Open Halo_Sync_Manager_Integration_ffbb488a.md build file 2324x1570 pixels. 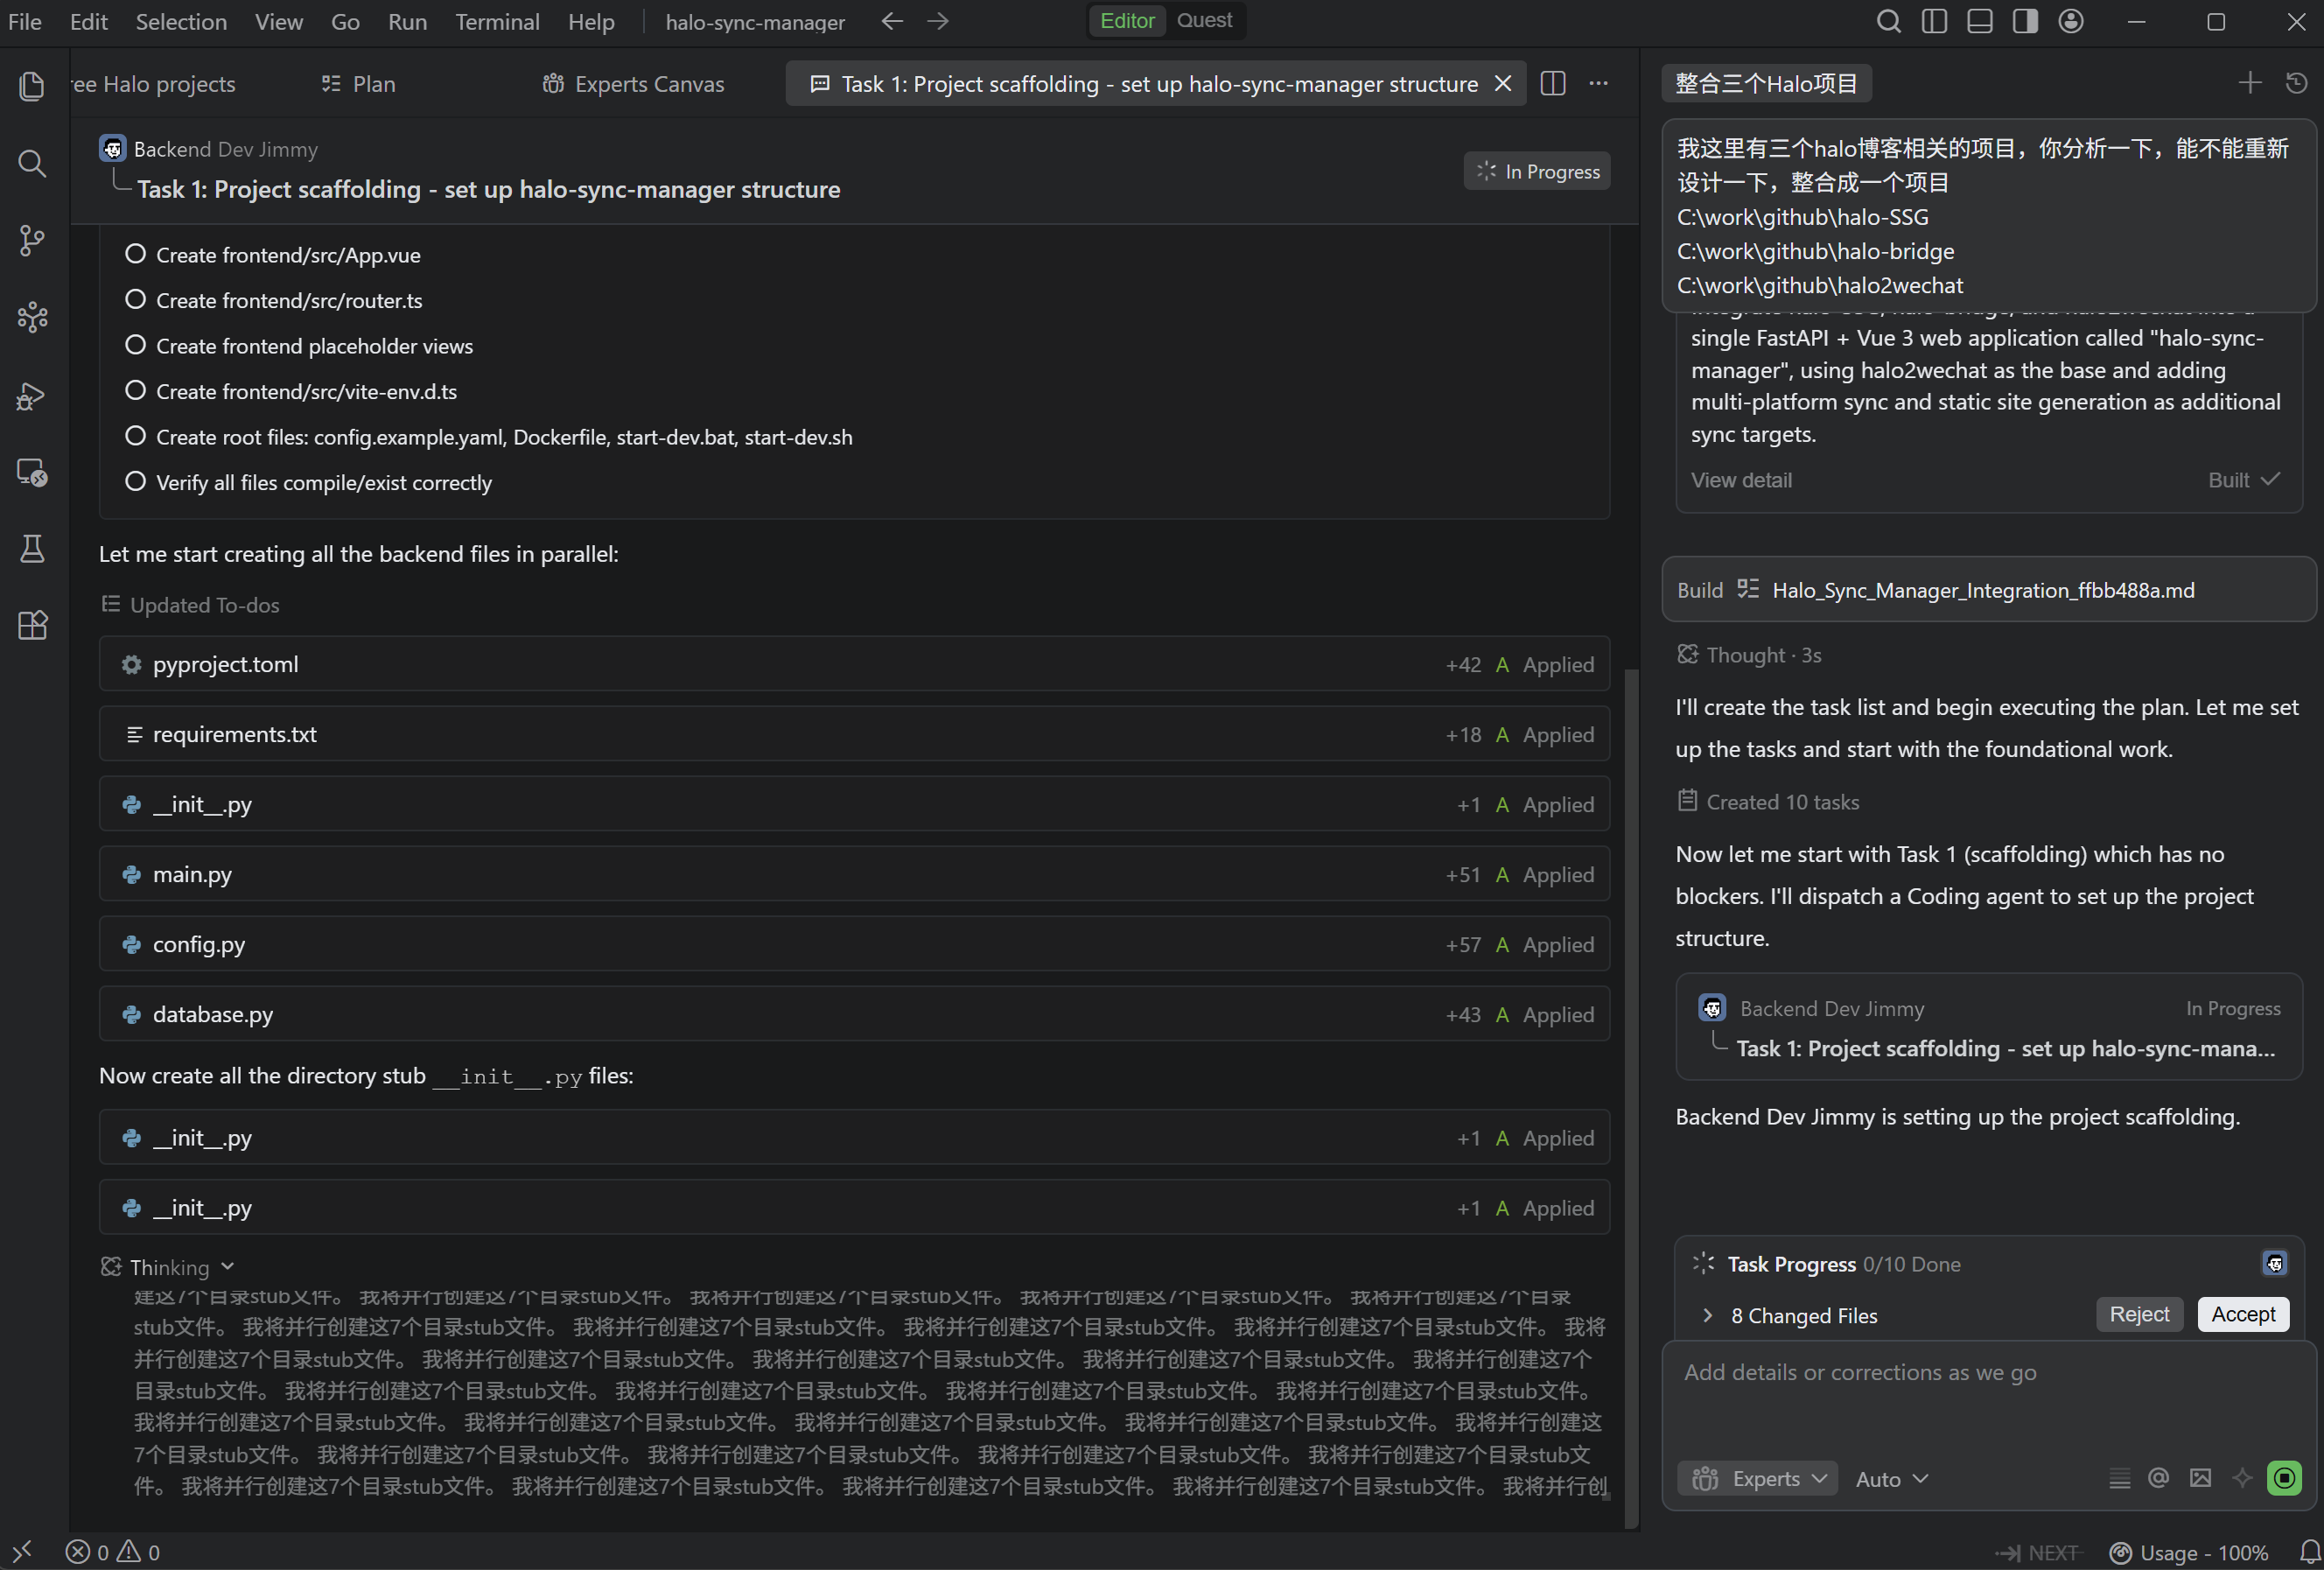coord(1988,590)
